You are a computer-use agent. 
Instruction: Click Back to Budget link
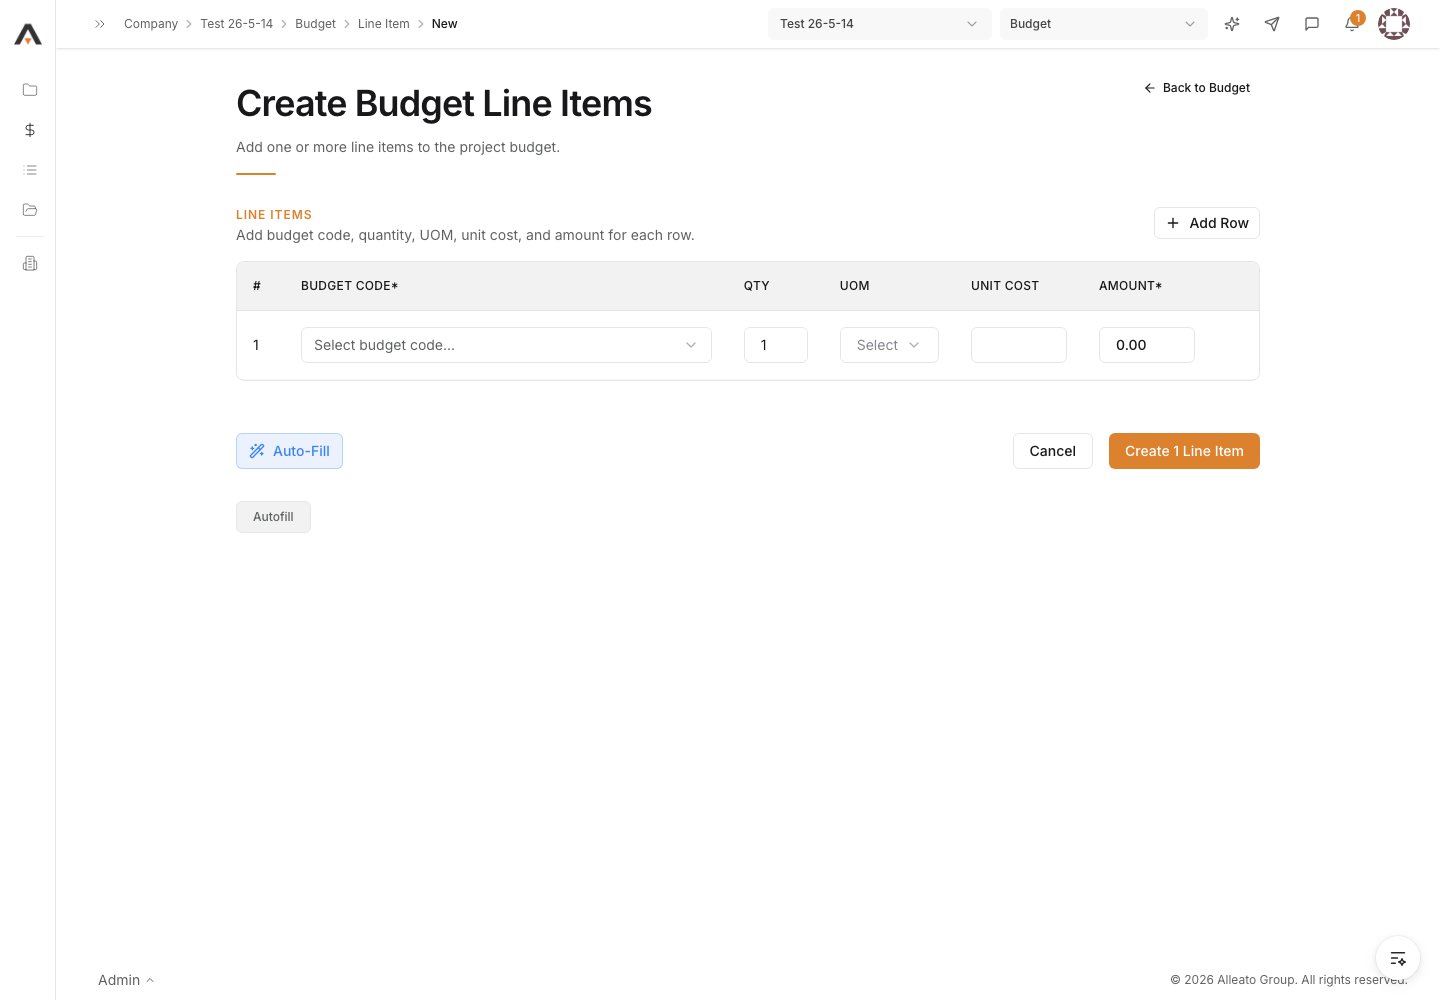coord(1197,88)
